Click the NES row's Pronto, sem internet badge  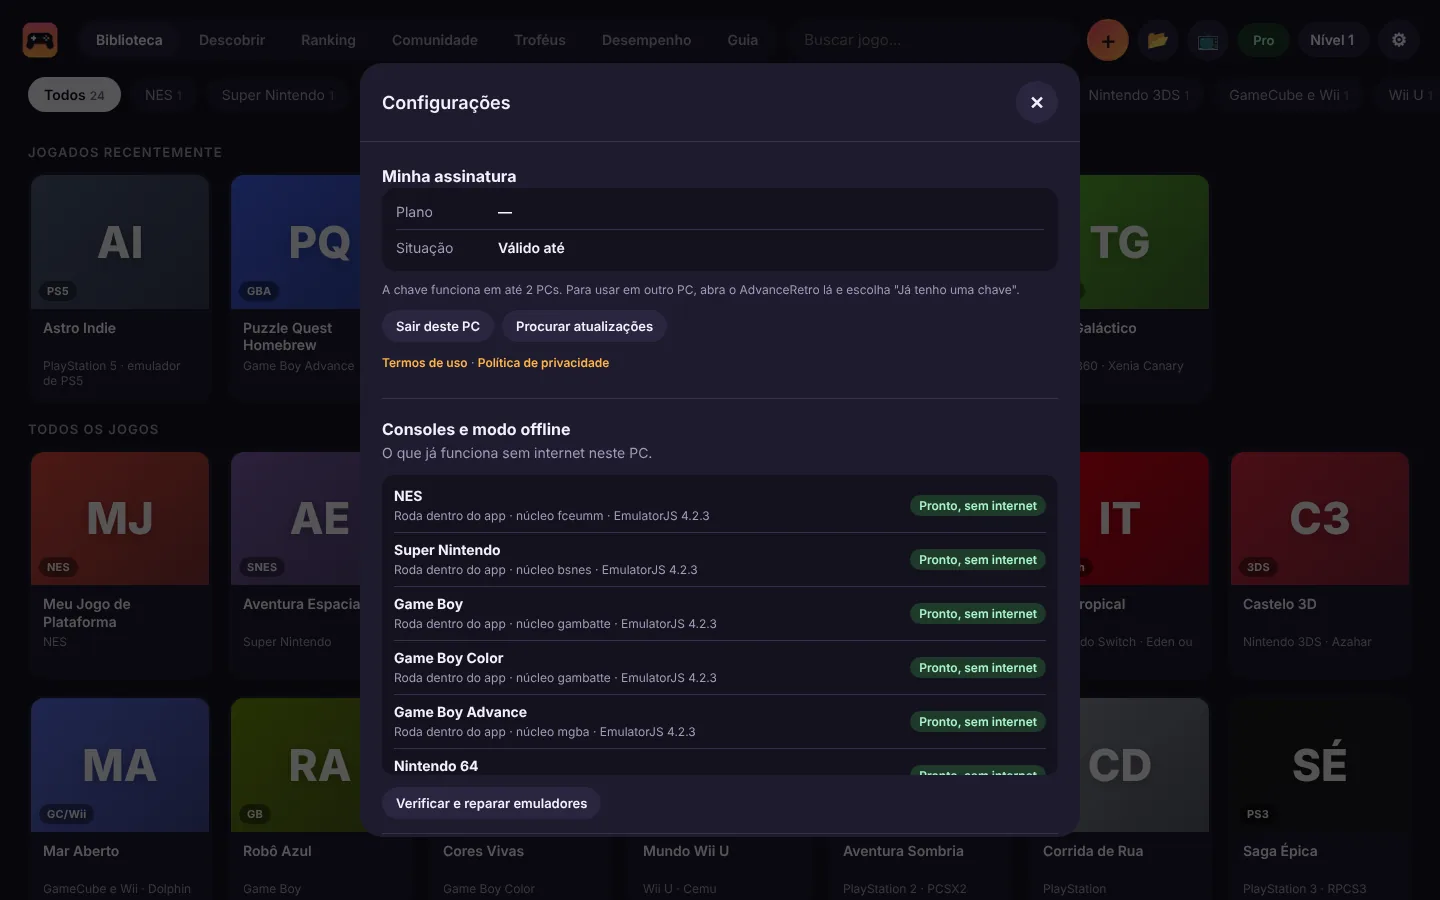tap(978, 506)
